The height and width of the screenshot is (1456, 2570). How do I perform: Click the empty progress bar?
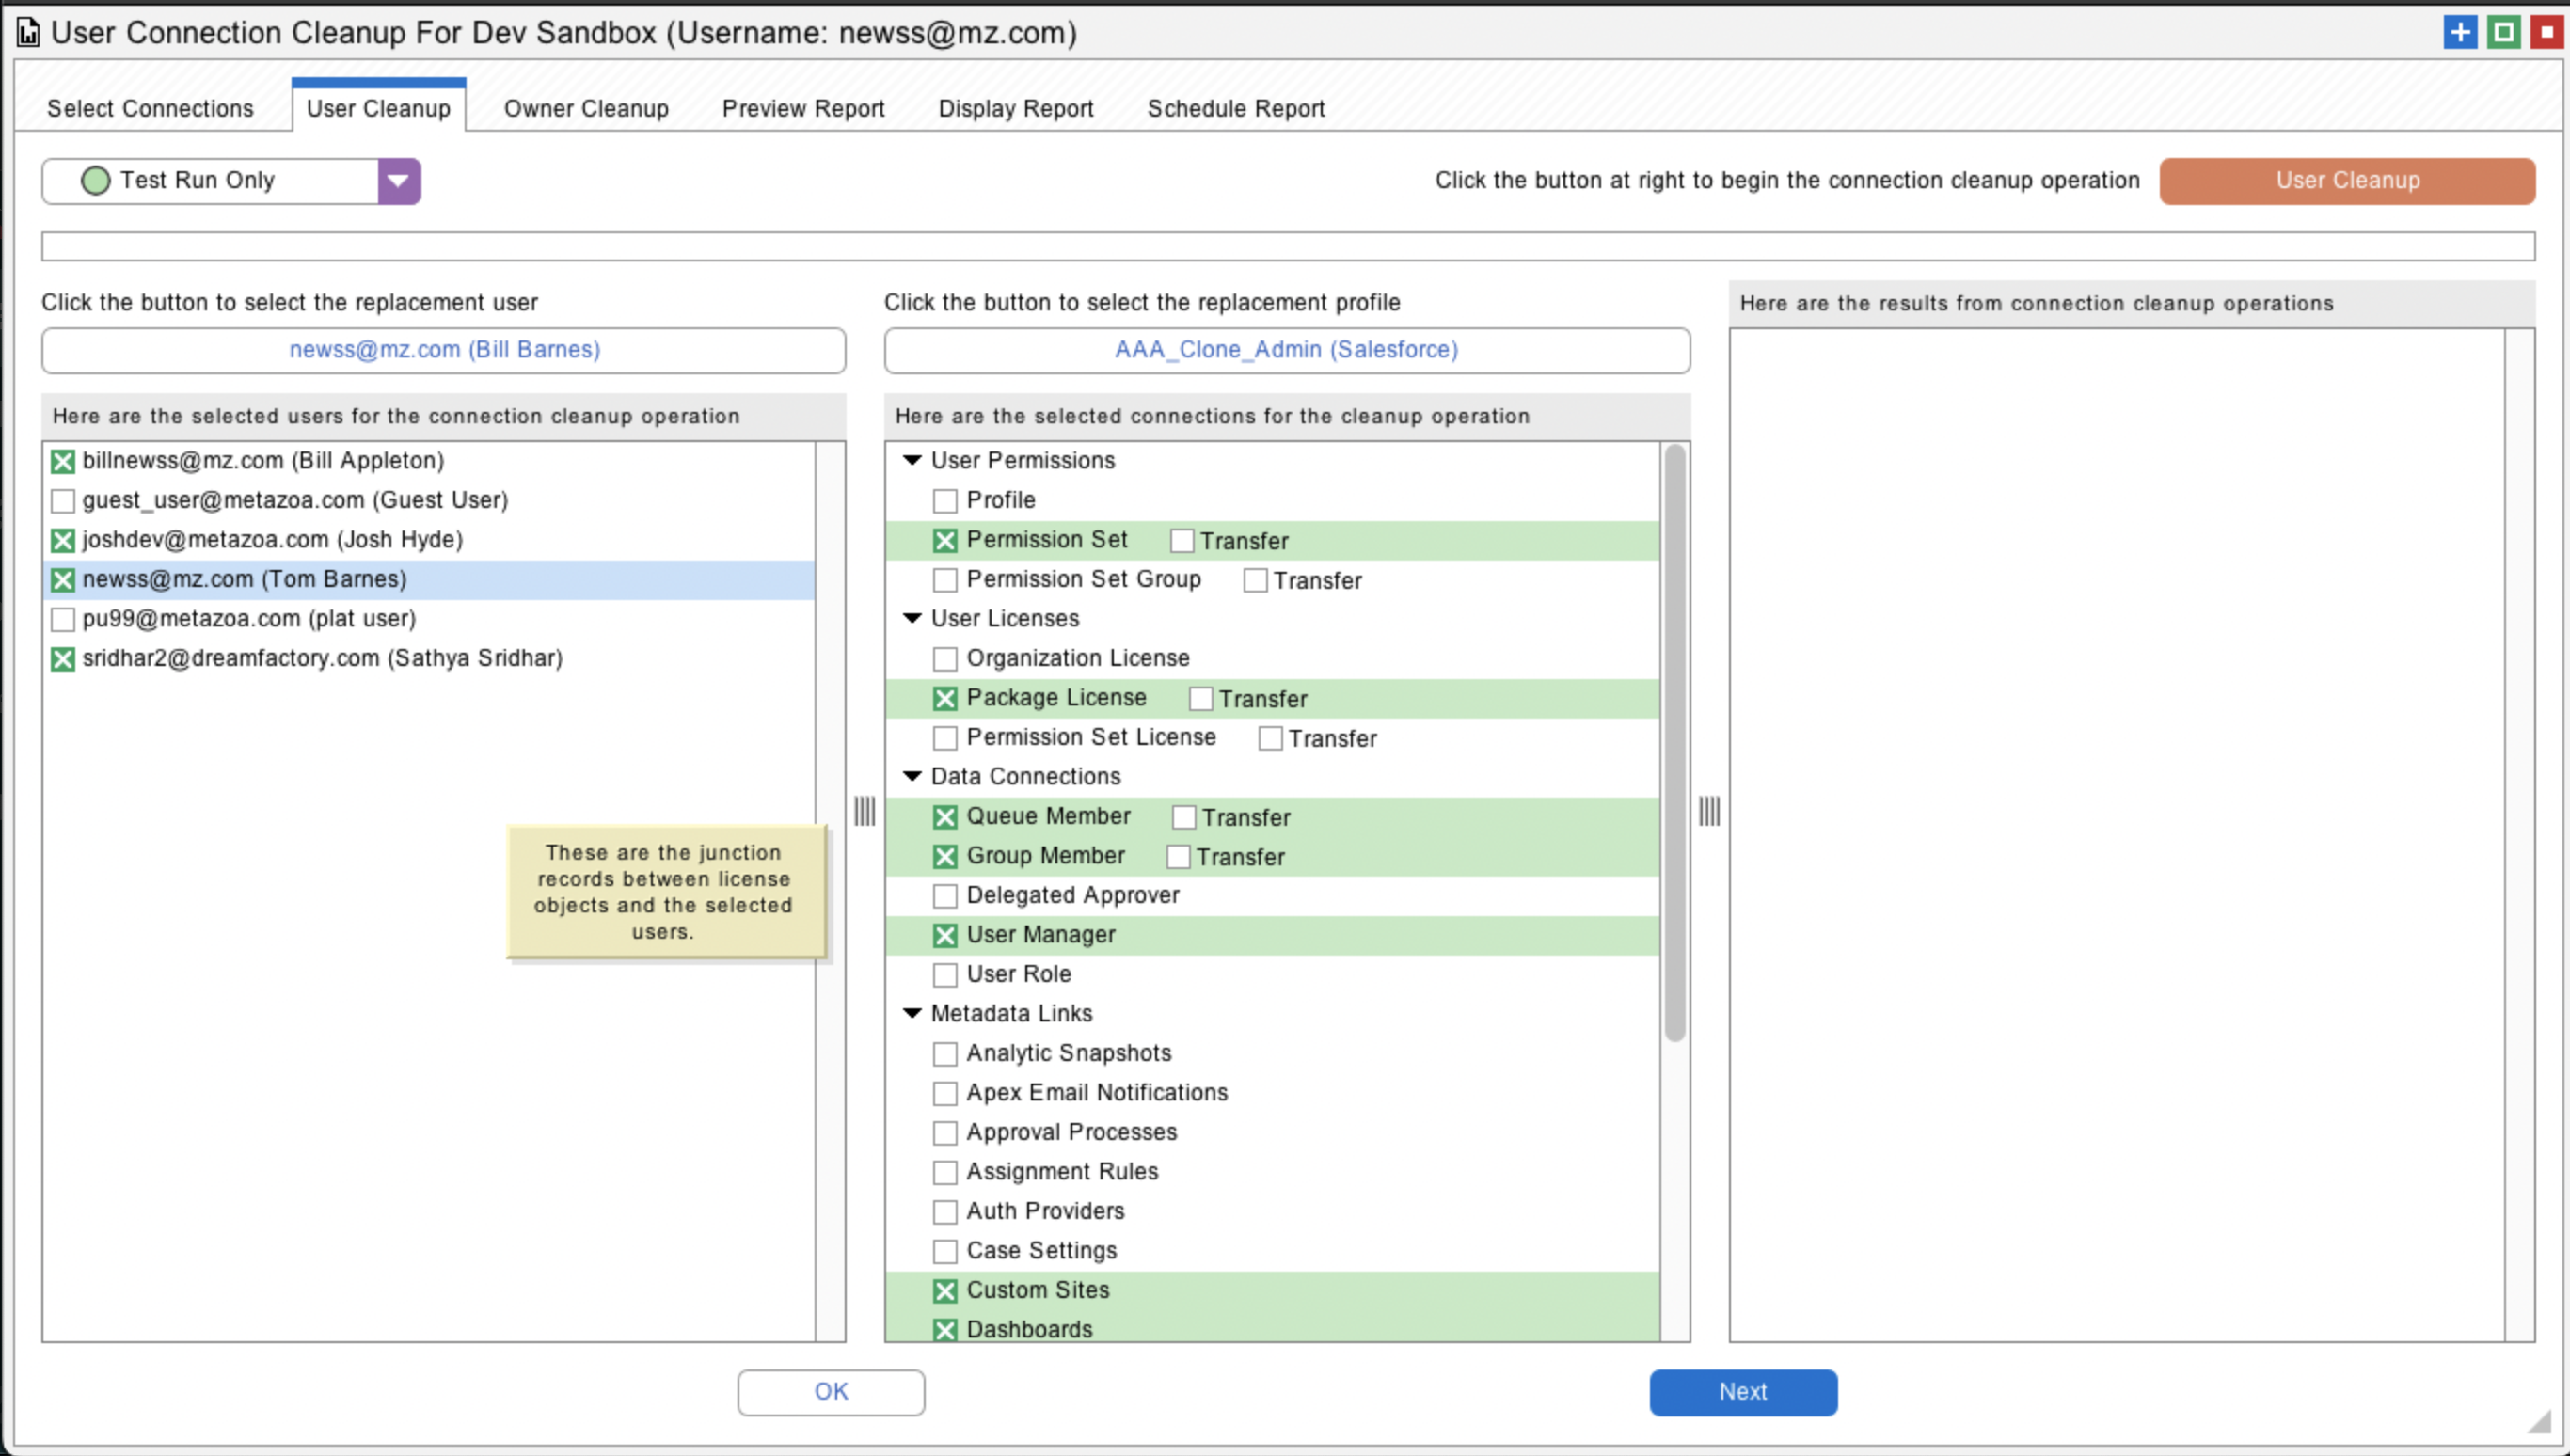pos(1287,246)
